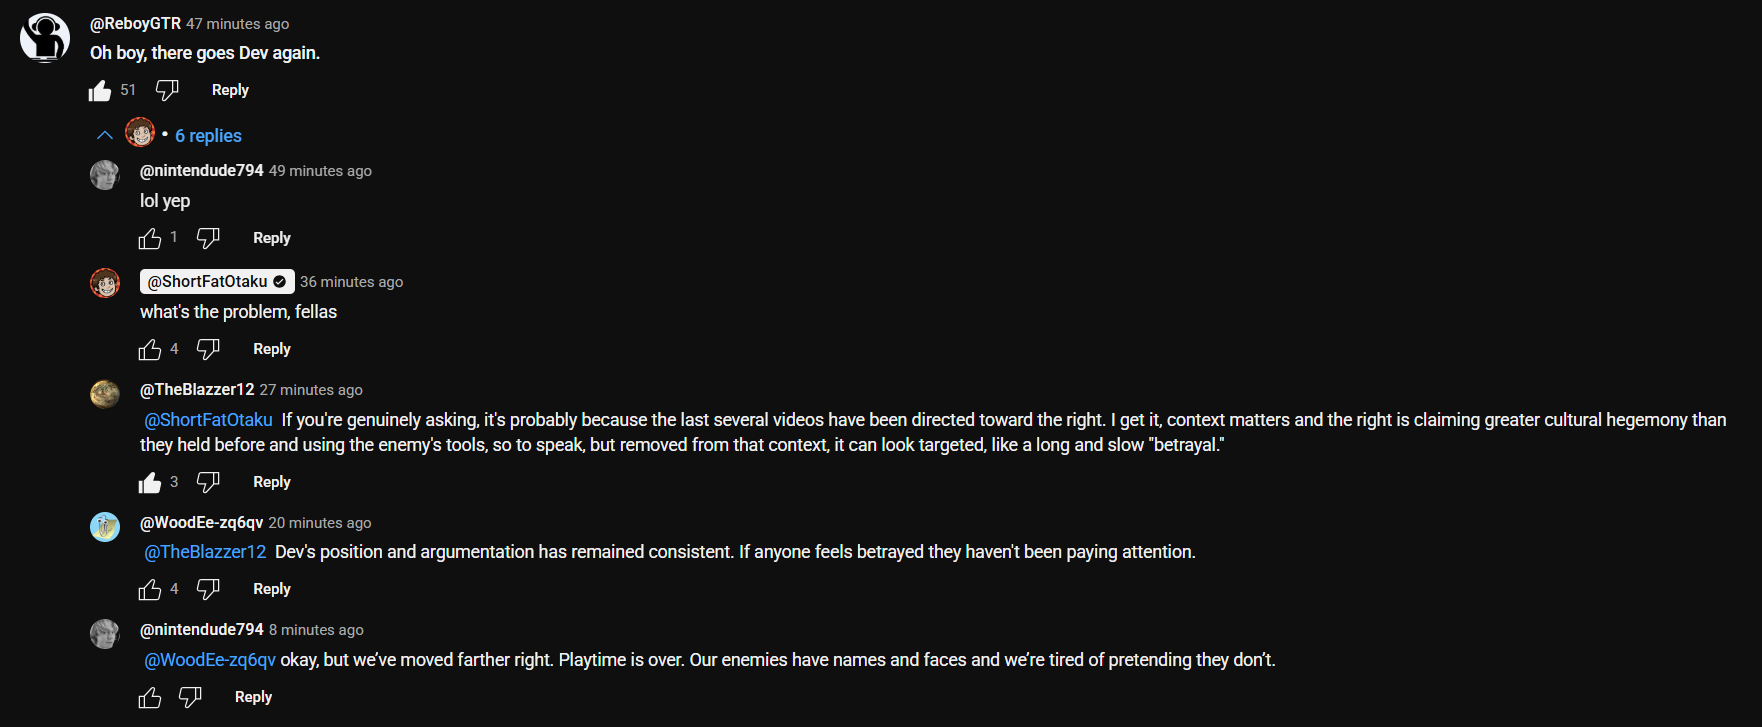Screen dimensions: 1762x727
Task: Open ReboyGTR's channel avatar
Action: point(45,38)
